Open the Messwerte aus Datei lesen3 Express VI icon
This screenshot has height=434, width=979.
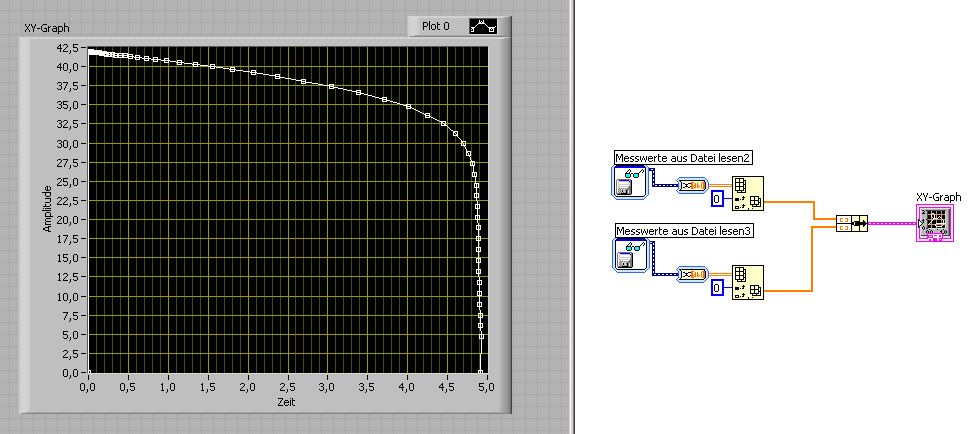click(630, 254)
